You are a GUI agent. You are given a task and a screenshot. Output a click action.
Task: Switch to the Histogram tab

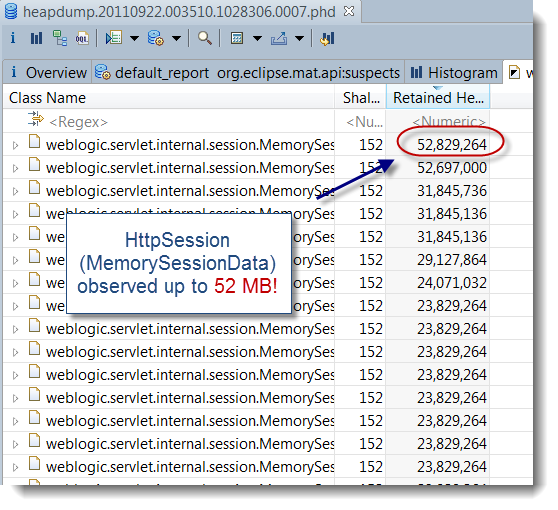pyautogui.click(x=454, y=73)
